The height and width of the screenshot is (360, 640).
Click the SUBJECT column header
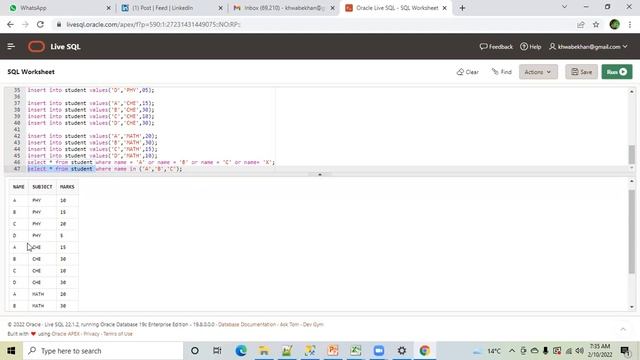pyautogui.click(x=42, y=187)
